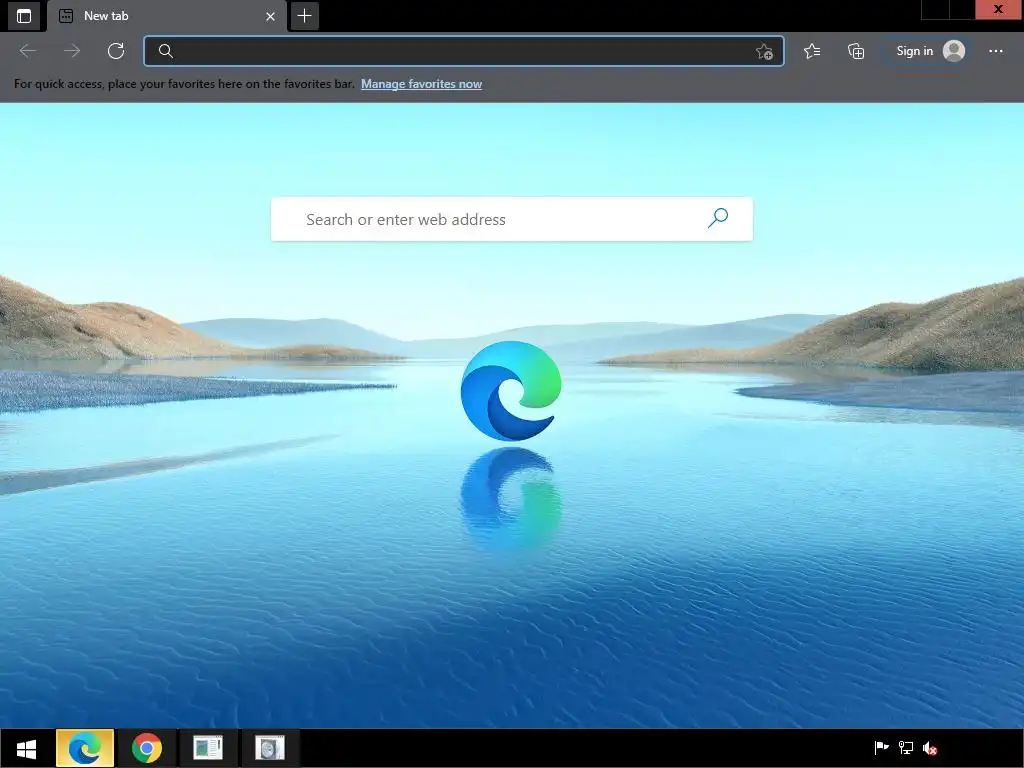The height and width of the screenshot is (768, 1024).
Task: Focus the Search or enter web address box
Action: pyautogui.click(x=511, y=219)
